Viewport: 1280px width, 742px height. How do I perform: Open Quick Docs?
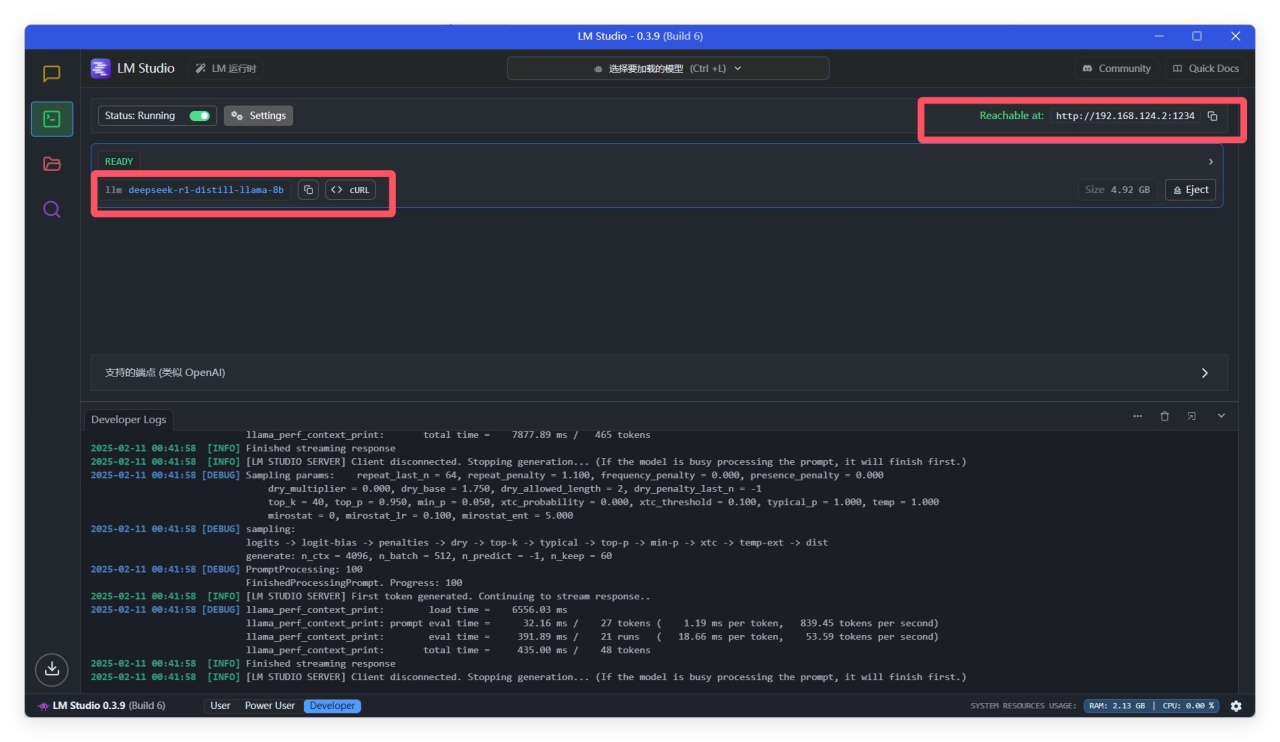[1205, 68]
